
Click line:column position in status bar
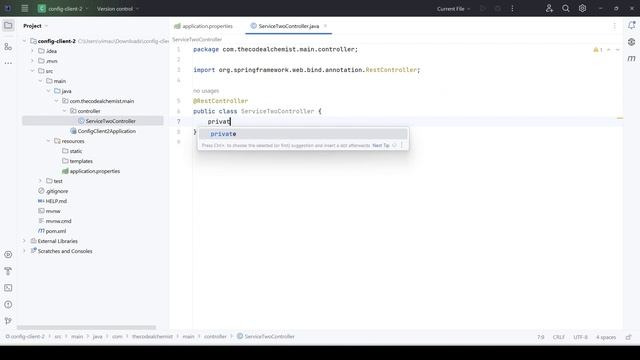point(540,337)
